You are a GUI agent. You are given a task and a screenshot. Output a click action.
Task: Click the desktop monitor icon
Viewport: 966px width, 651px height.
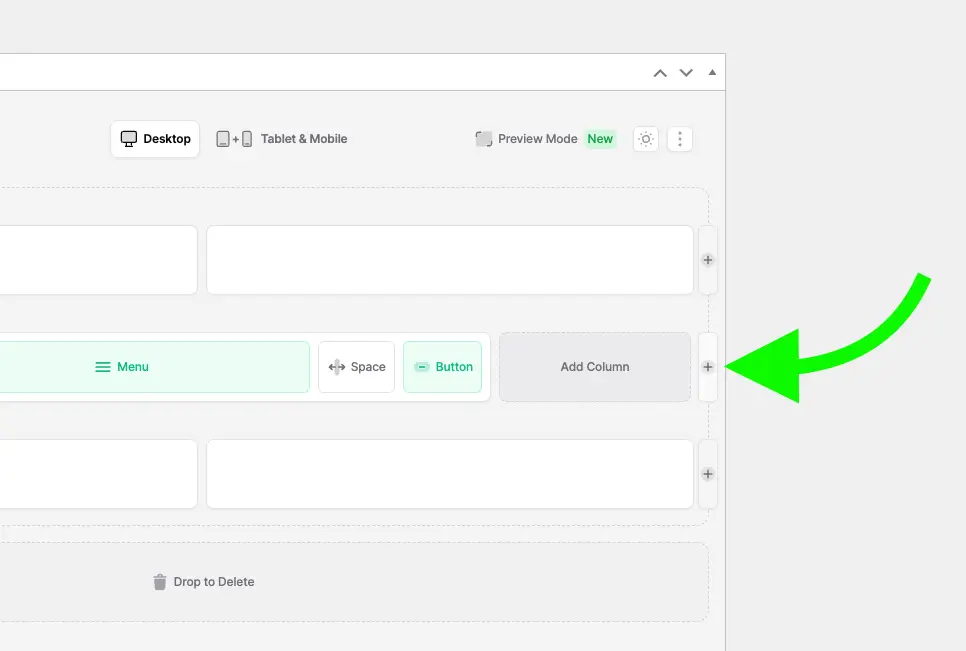(x=129, y=139)
